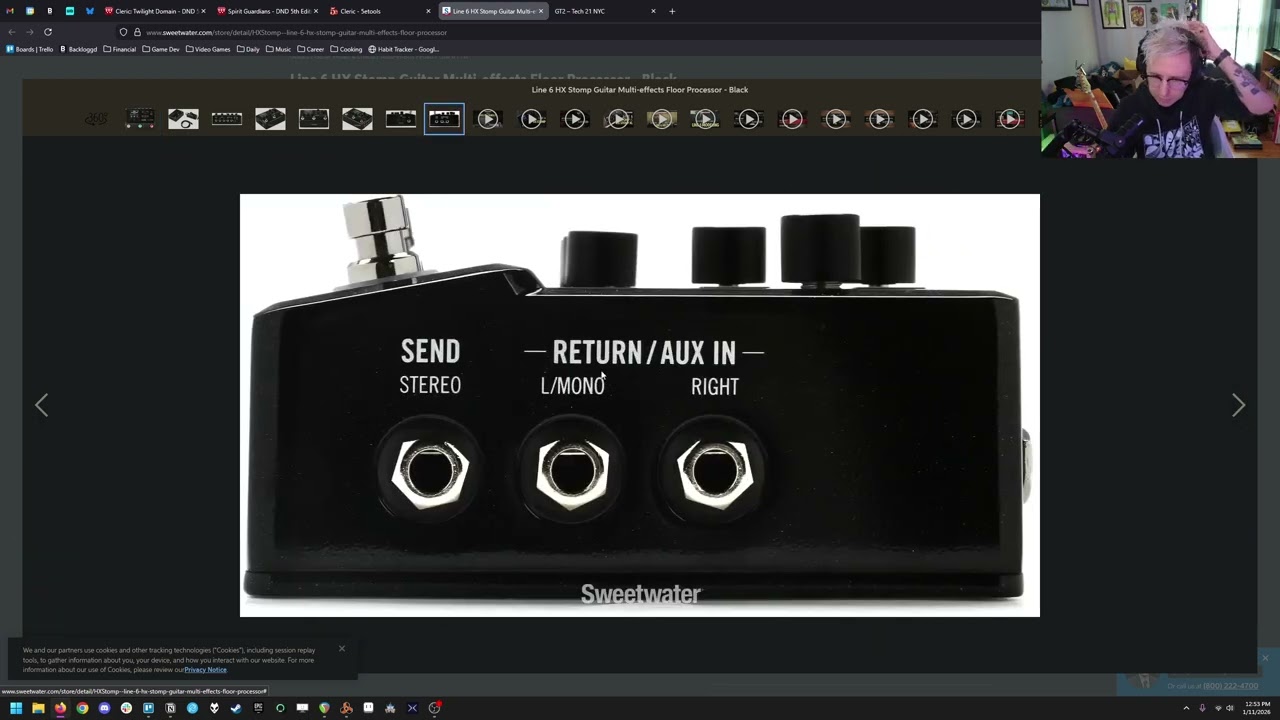Select first video thumbnail with play icon
The width and height of the screenshot is (1280, 720).
488,119
